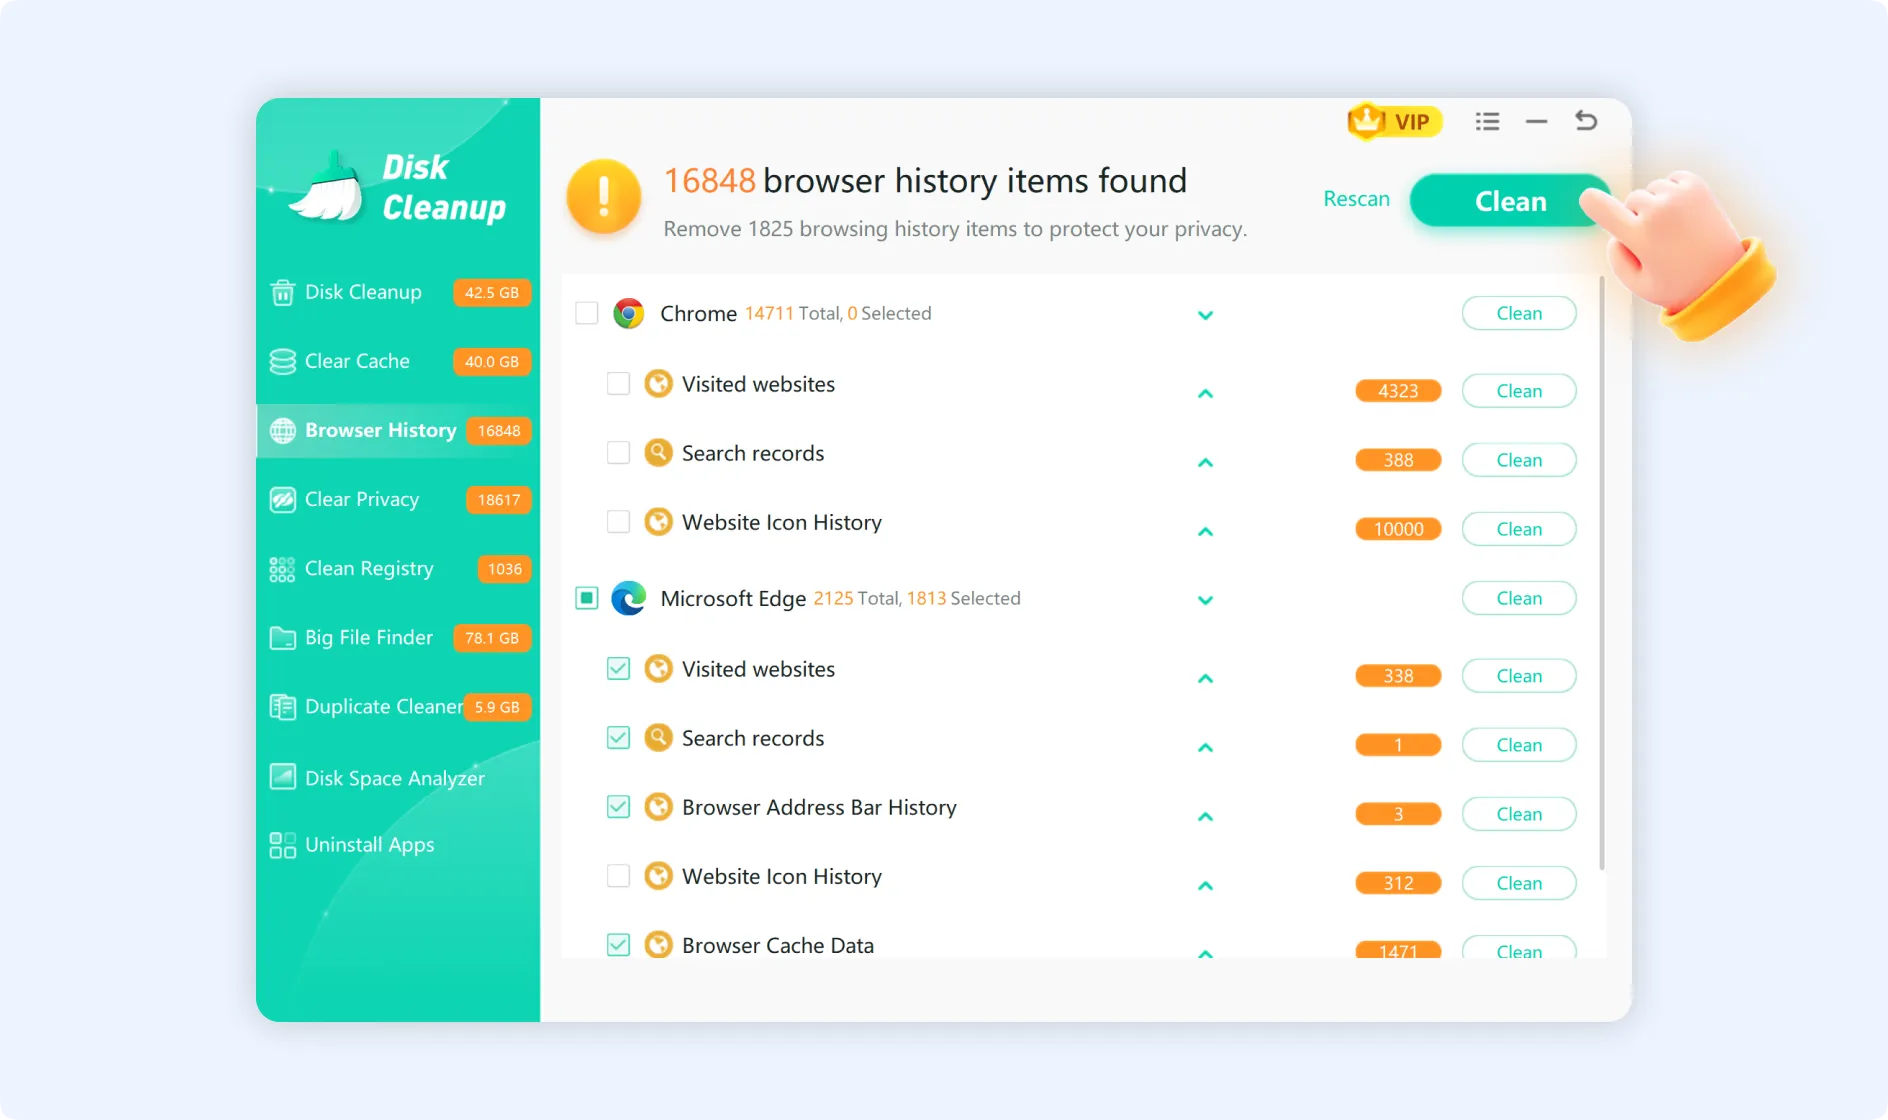
Task: Expand the Chrome items dropdown
Action: [1206, 315]
